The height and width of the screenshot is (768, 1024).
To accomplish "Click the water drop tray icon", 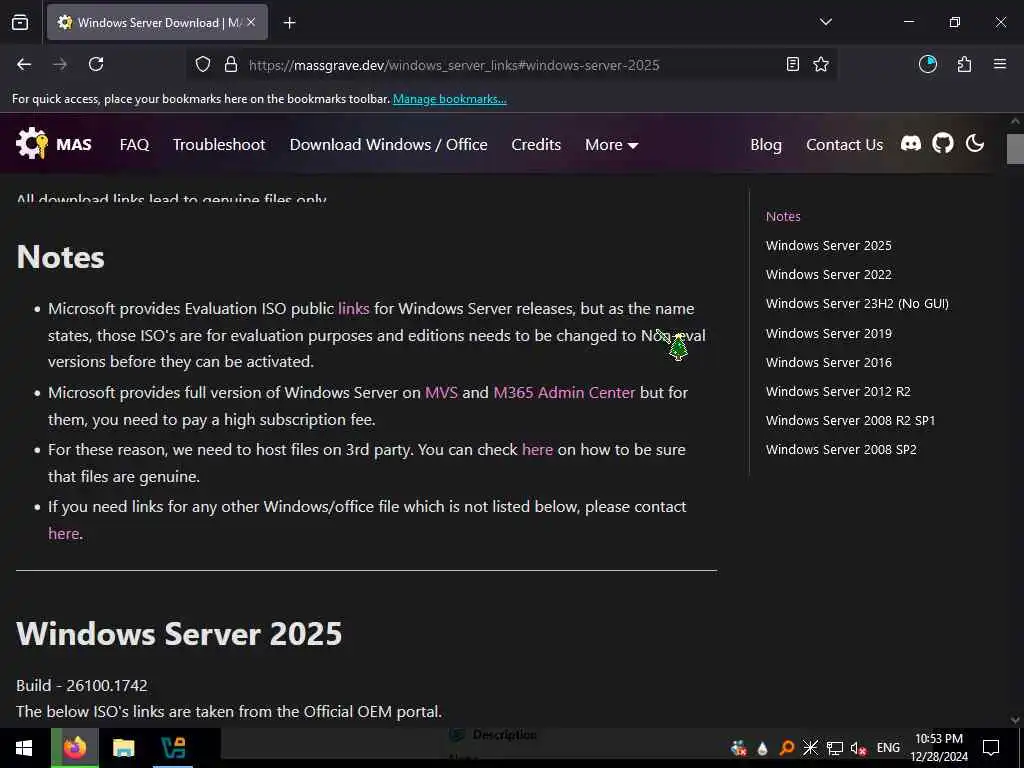I will point(762,748).
